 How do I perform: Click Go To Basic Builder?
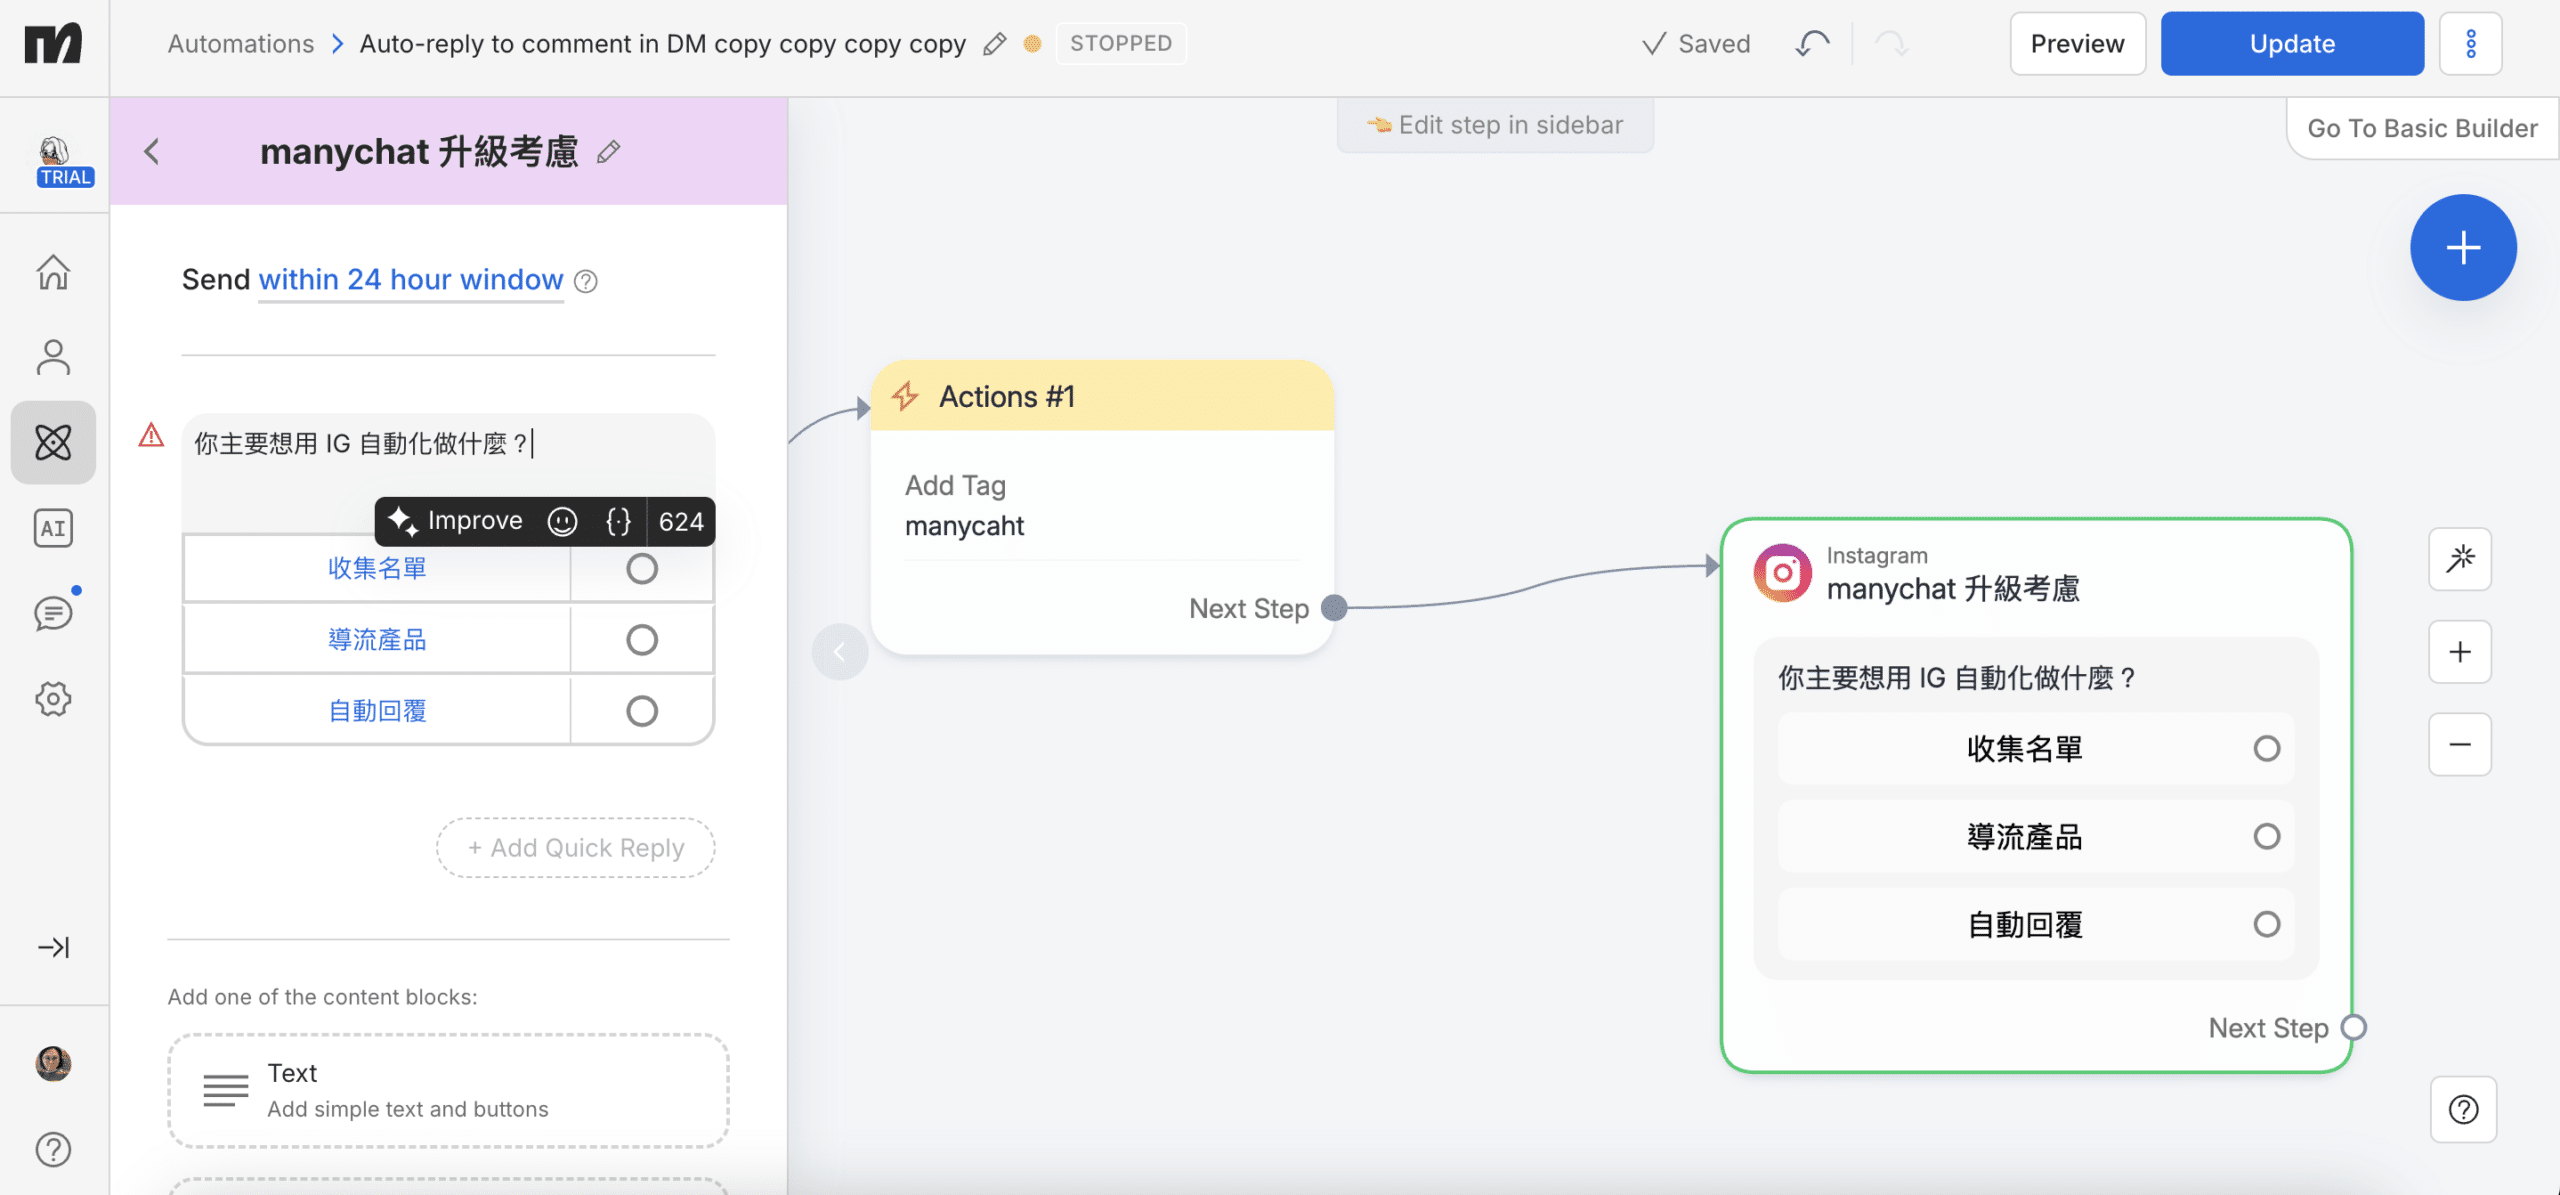pyautogui.click(x=2422, y=128)
